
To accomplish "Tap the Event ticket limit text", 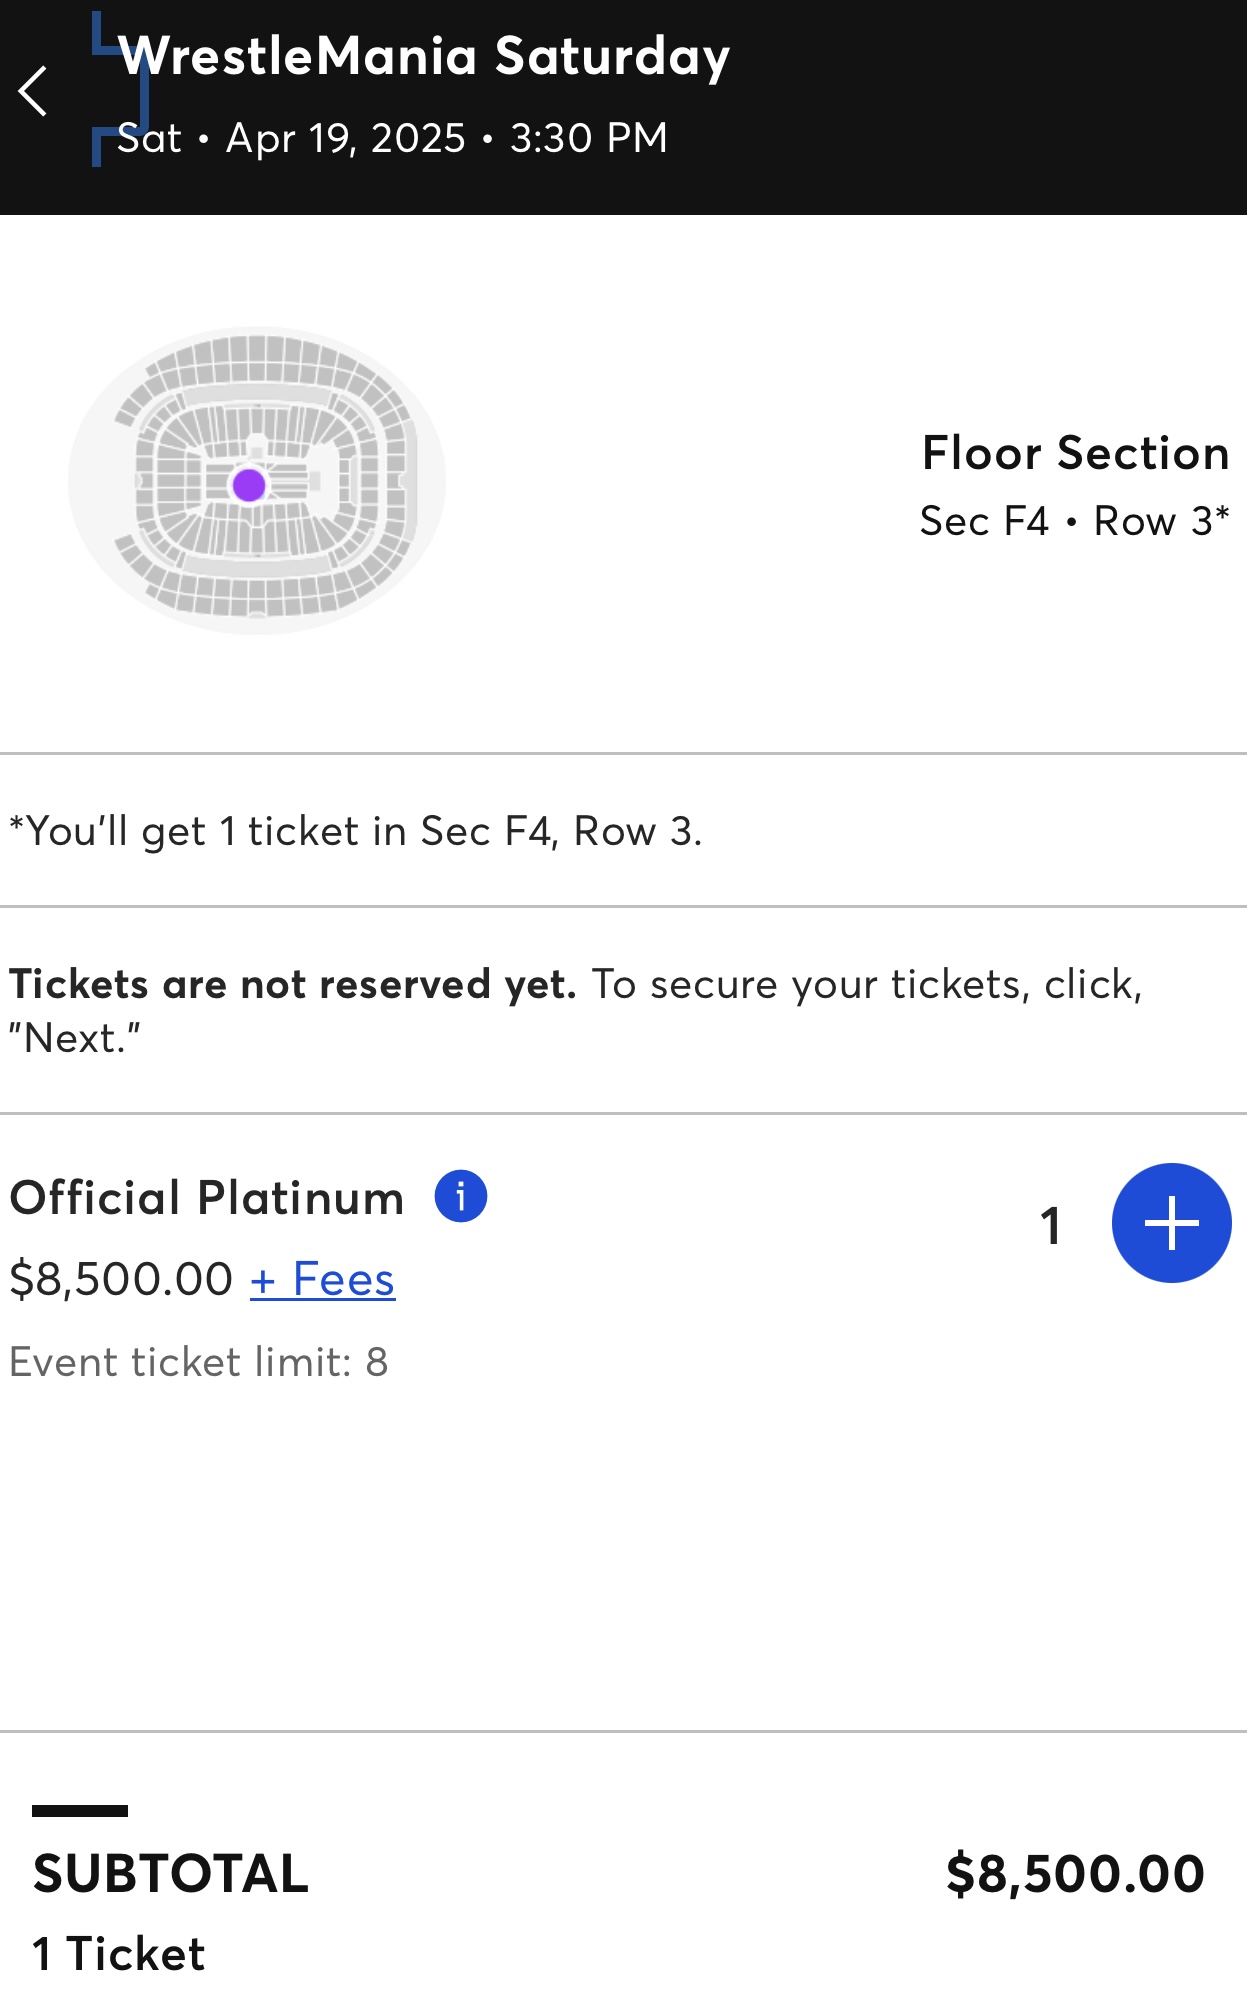I will tap(199, 1362).
